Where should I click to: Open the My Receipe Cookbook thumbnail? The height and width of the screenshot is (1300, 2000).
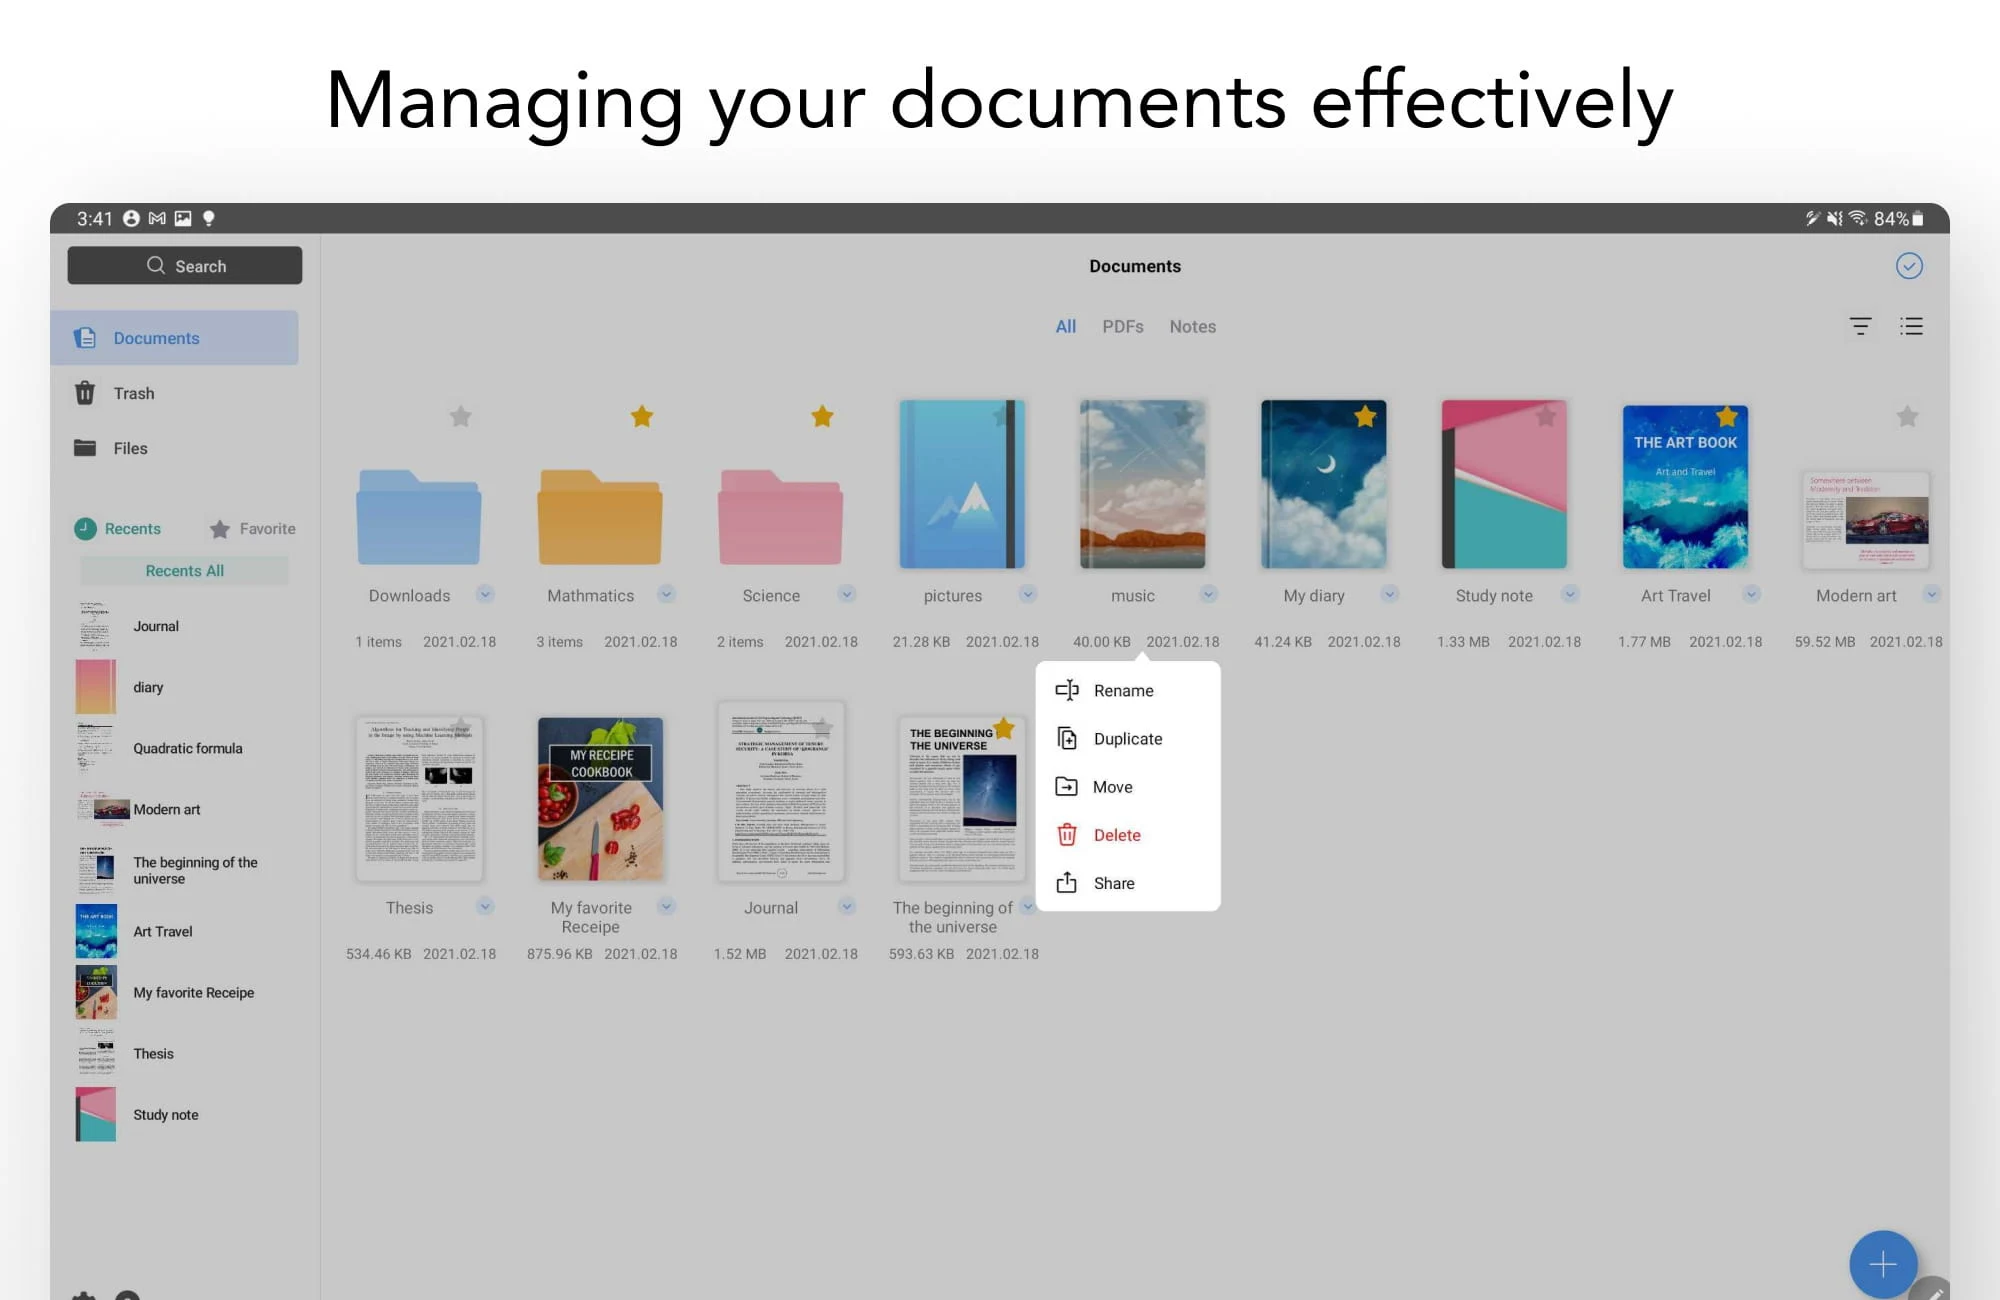pos(600,798)
